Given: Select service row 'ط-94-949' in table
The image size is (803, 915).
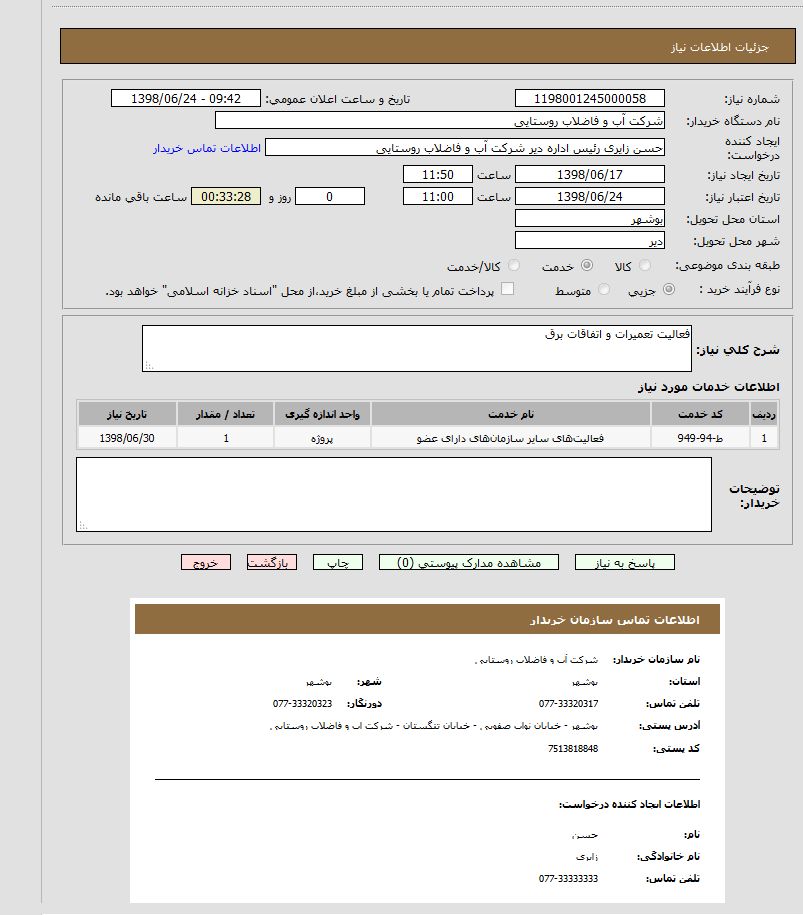Looking at the screenshot, I should tap(700, 438).
